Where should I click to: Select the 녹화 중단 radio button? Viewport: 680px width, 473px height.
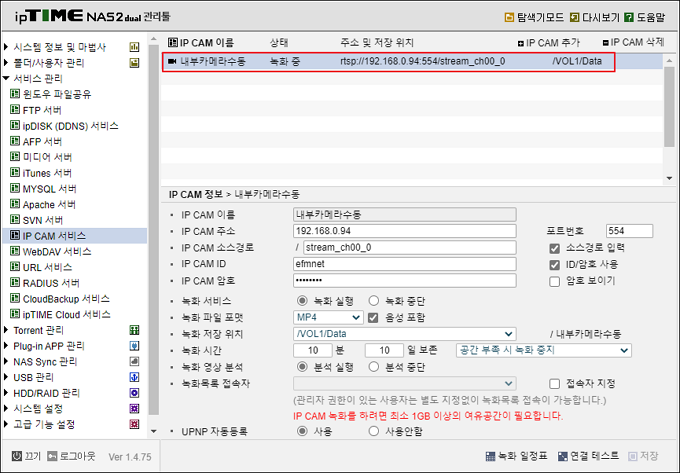click(374, 300)
